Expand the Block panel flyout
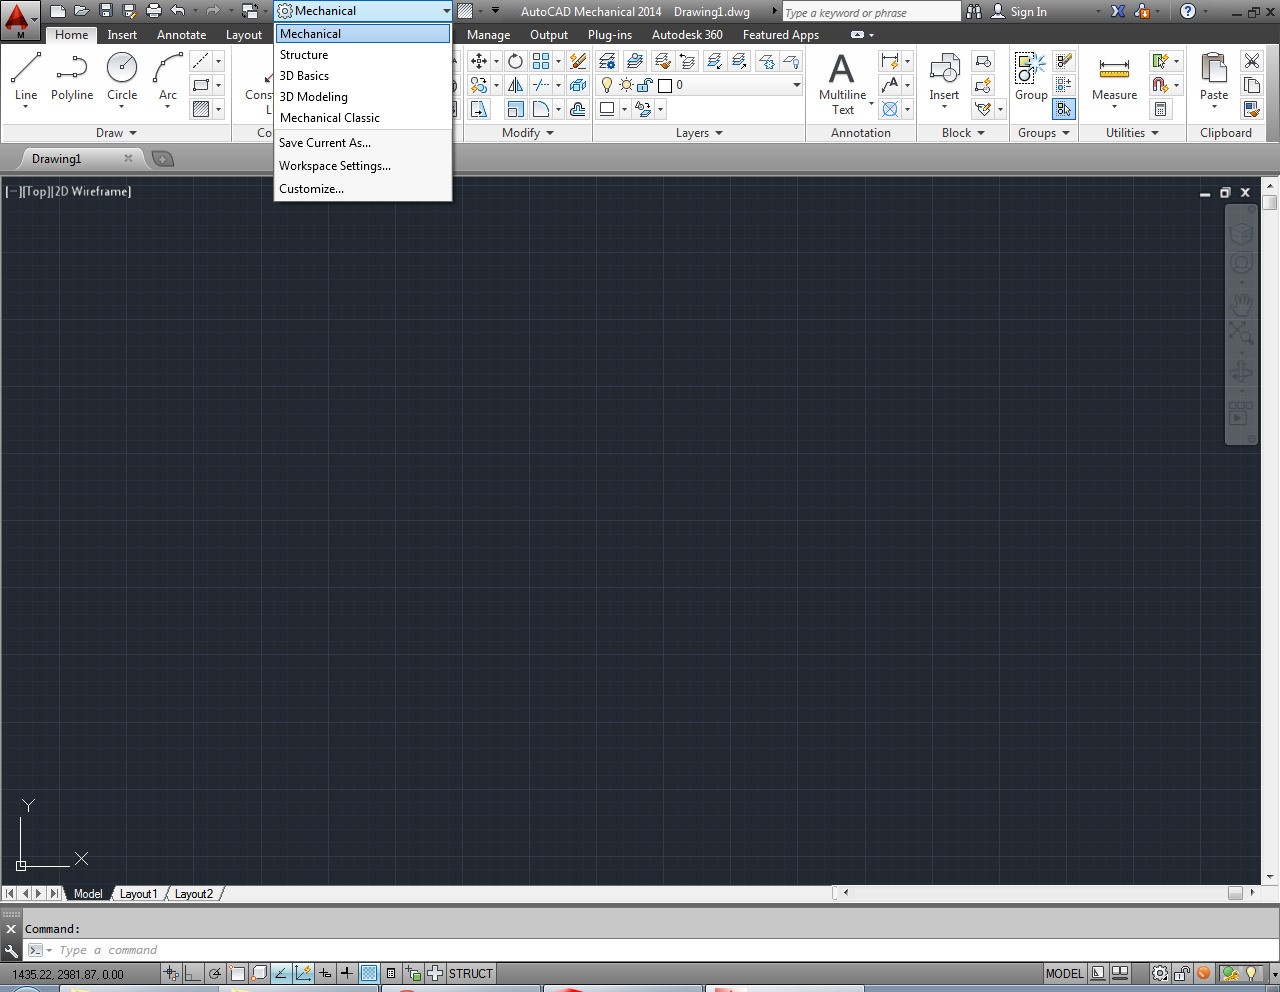 click(x=963, y=133)
